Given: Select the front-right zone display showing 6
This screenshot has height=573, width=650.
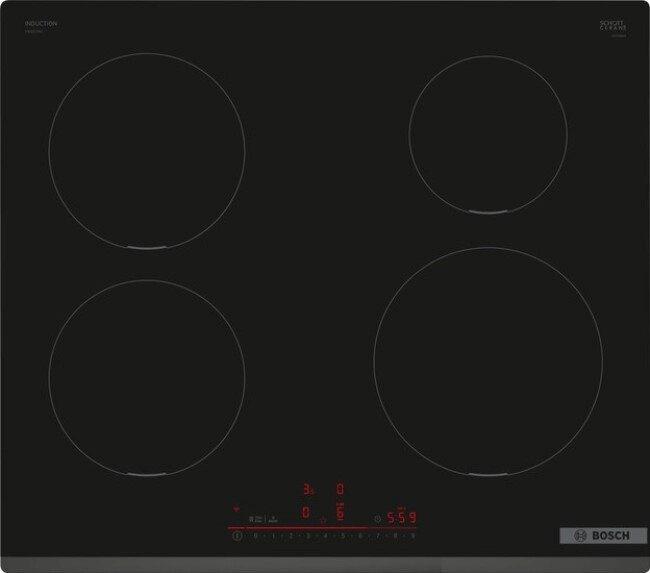Looking at the screenshot, I should click(x=340, y=514).
